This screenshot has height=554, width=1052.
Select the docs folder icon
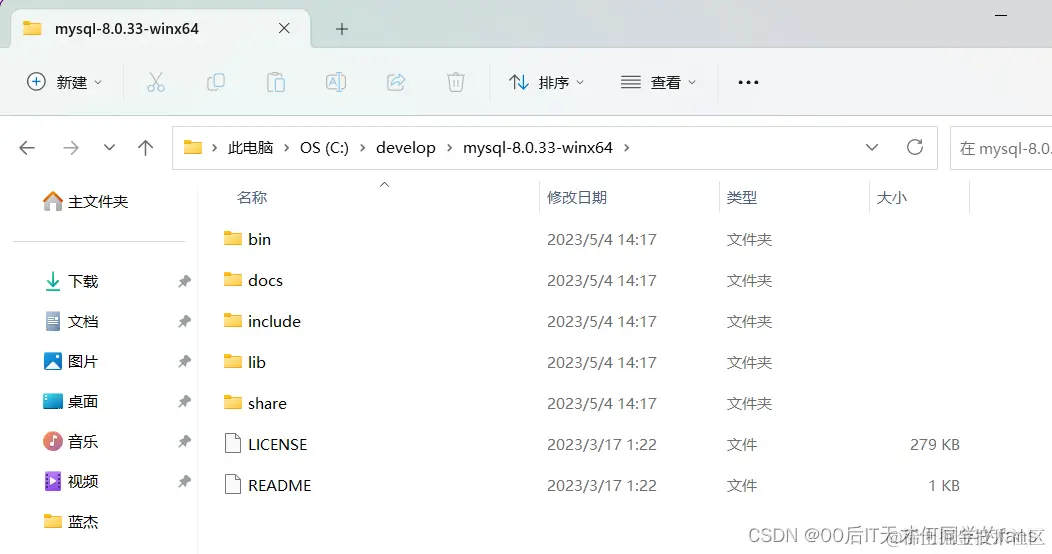point(233,280)
